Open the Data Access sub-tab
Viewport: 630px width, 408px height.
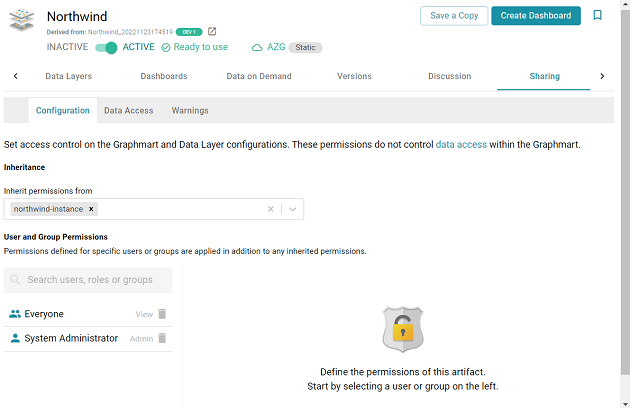point(129,110)
